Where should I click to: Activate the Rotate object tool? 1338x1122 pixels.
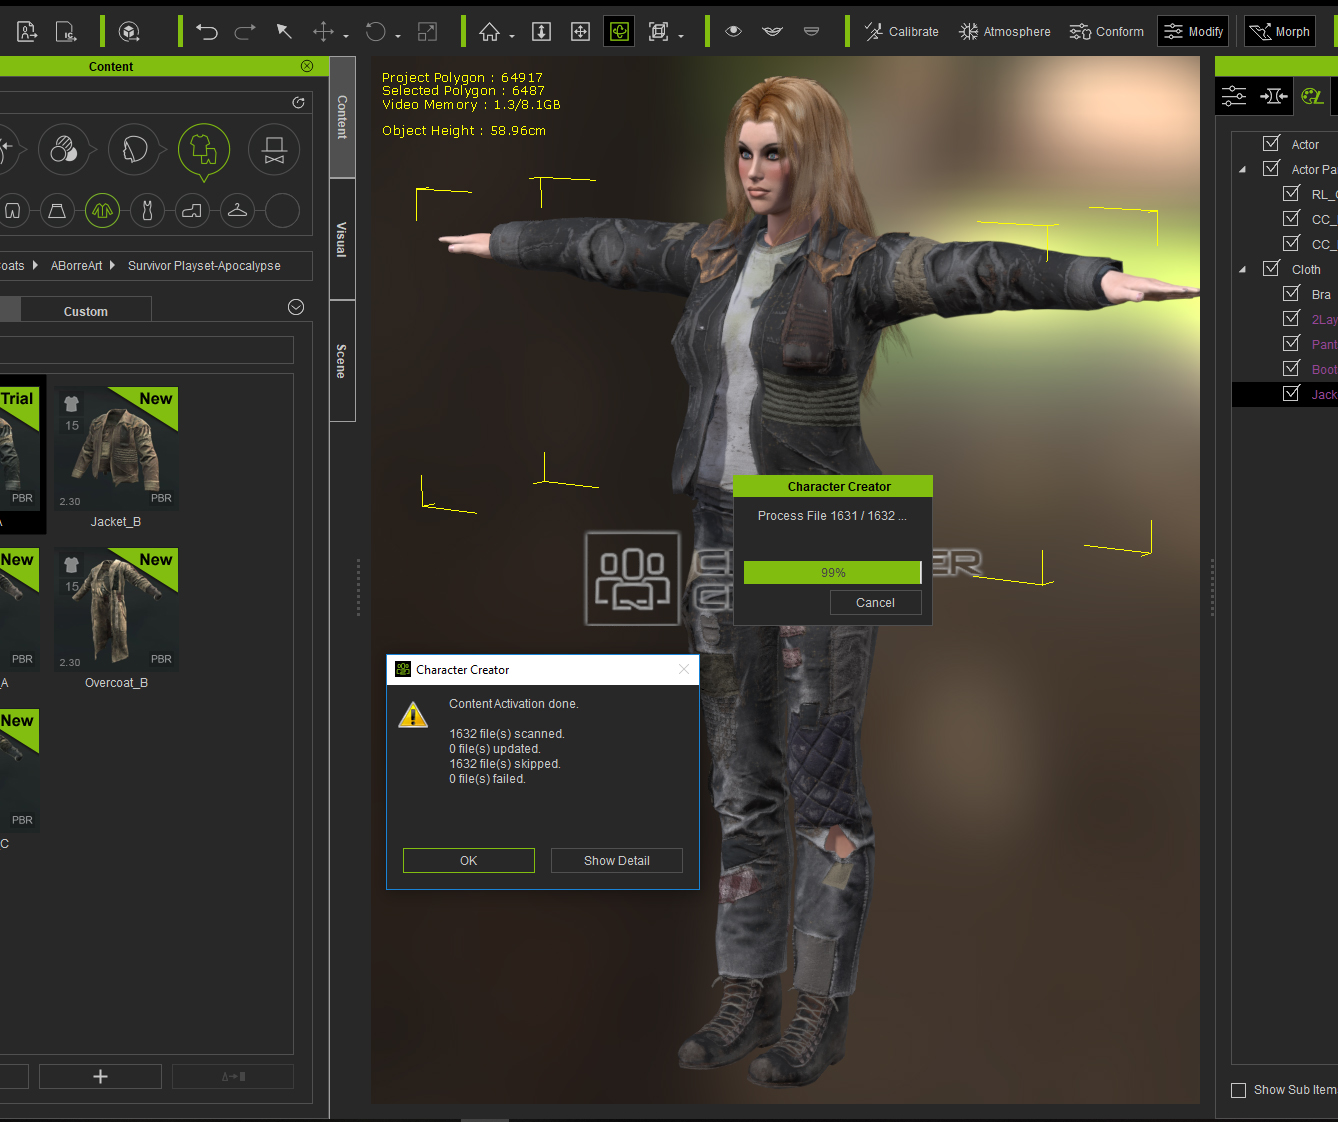(x=376, y=32)
